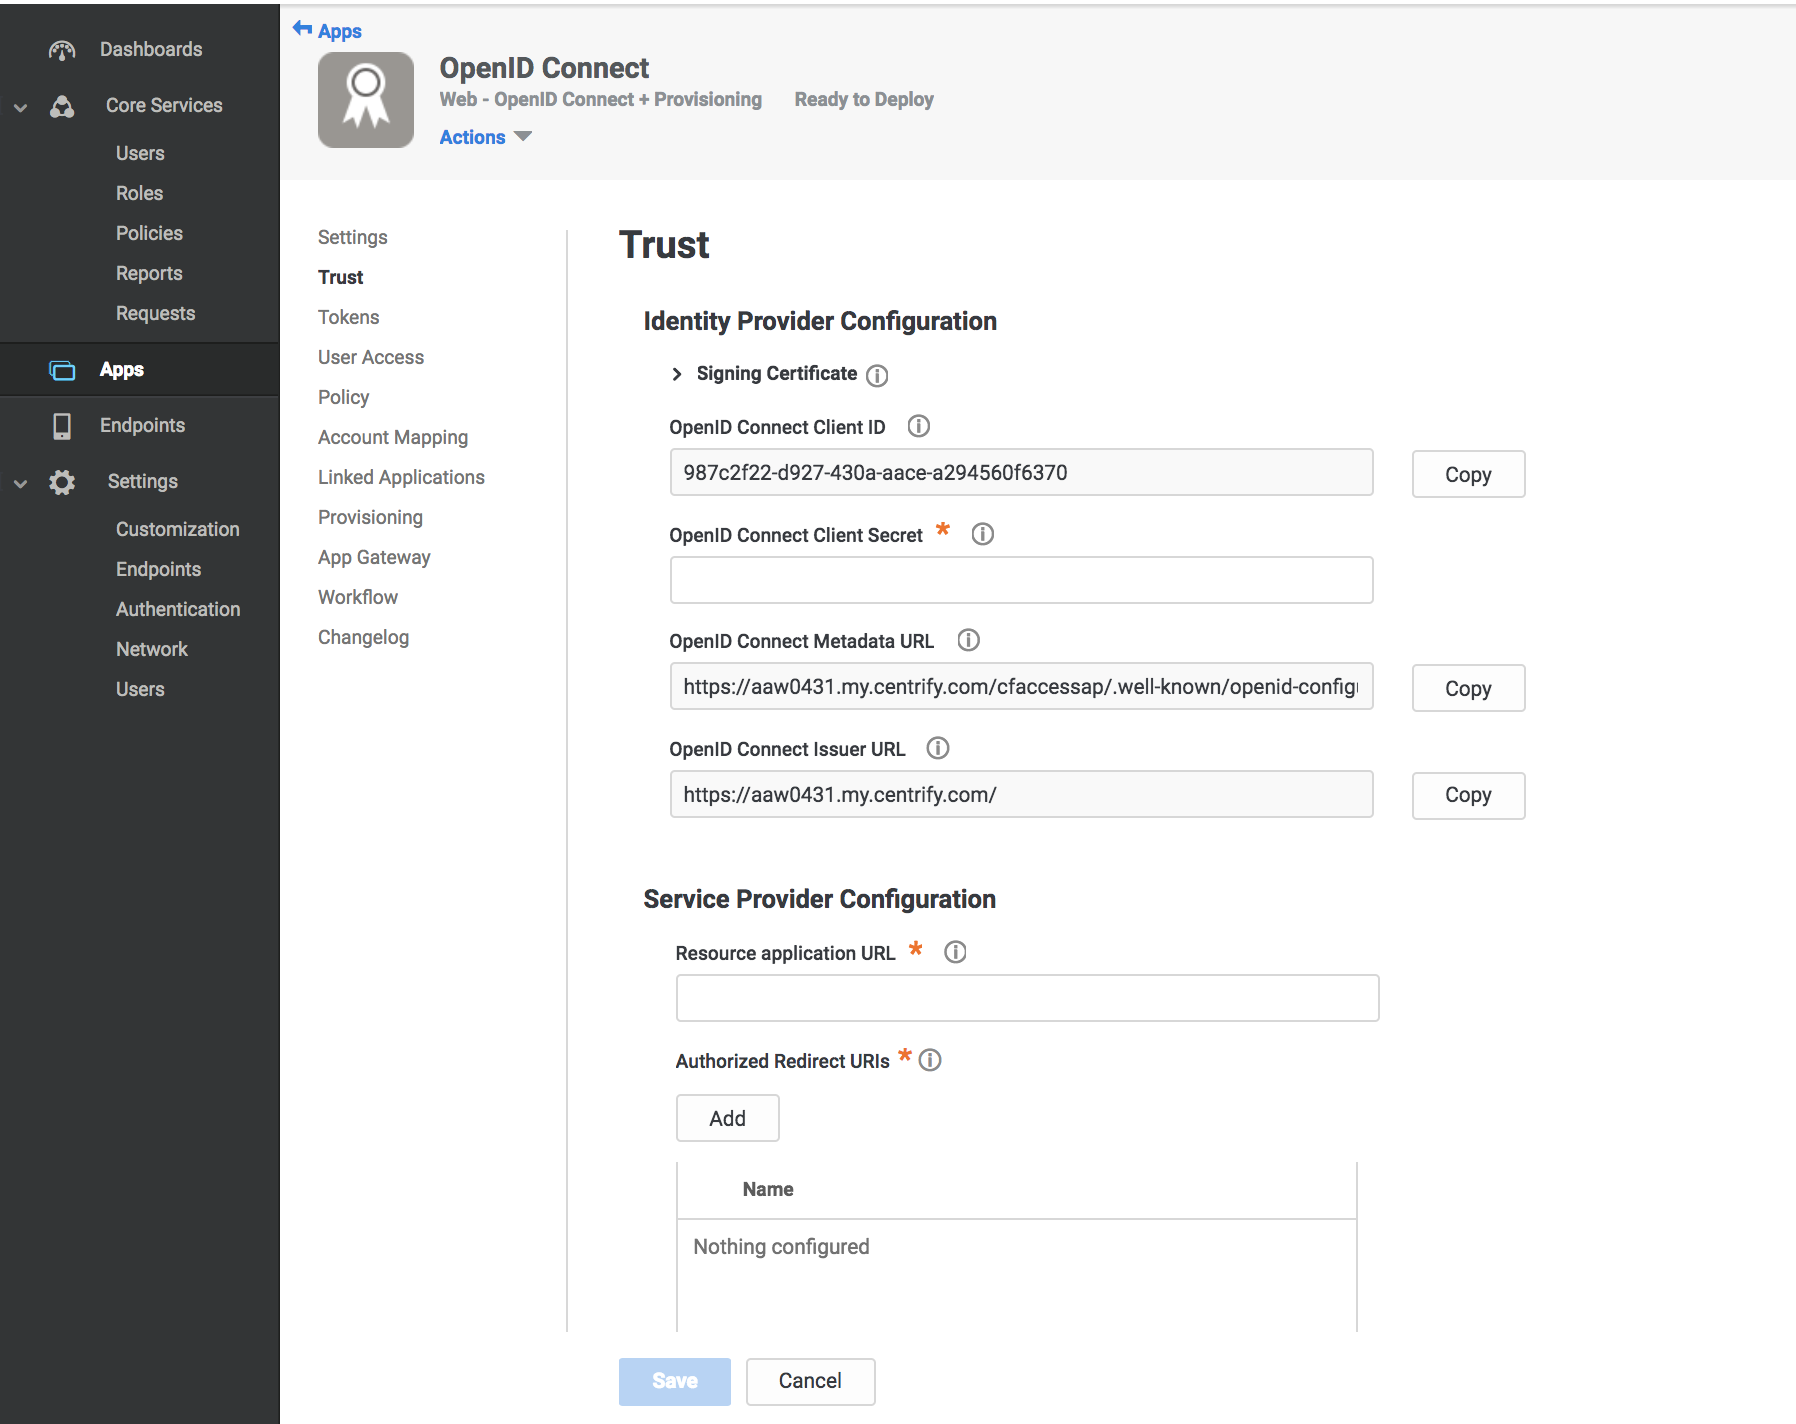Click info icon beside OpenID Connect Client ID
1796x1424 pixels.
(x=918, y=426)
